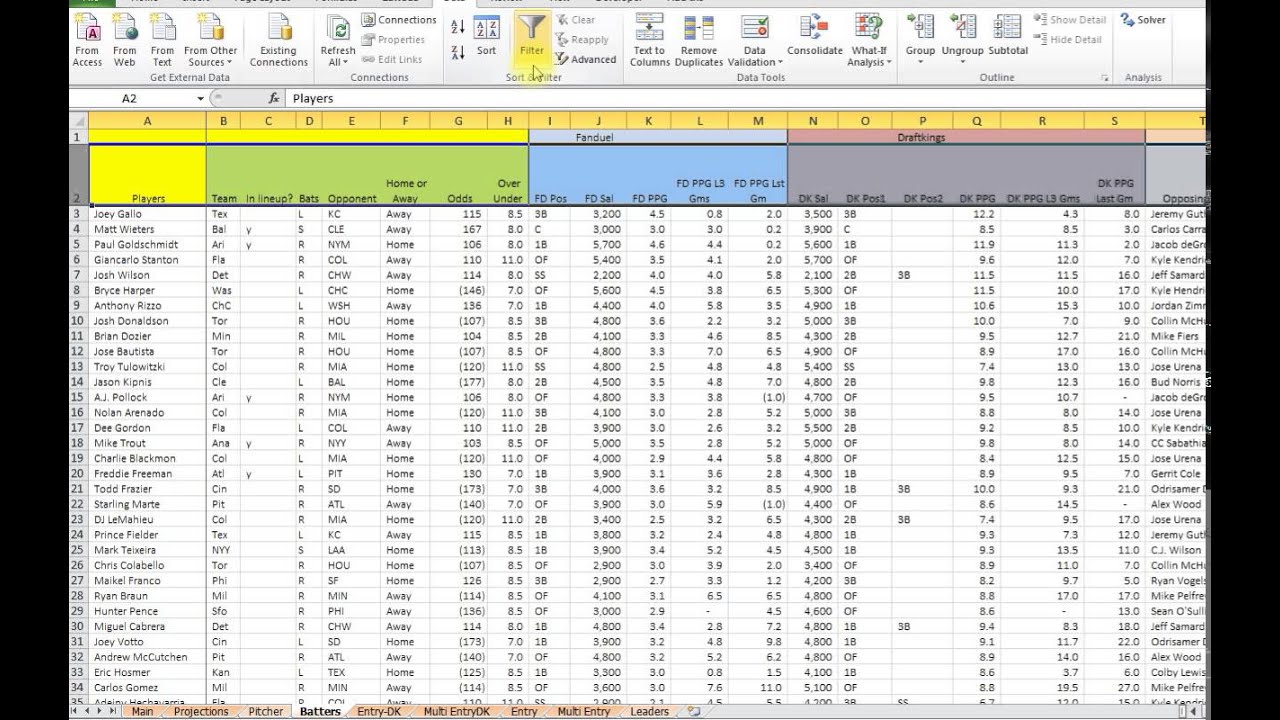This screenshot has width=1280, height=720.
Task: Sort A to Z ascending
Action: coord(458,29)
